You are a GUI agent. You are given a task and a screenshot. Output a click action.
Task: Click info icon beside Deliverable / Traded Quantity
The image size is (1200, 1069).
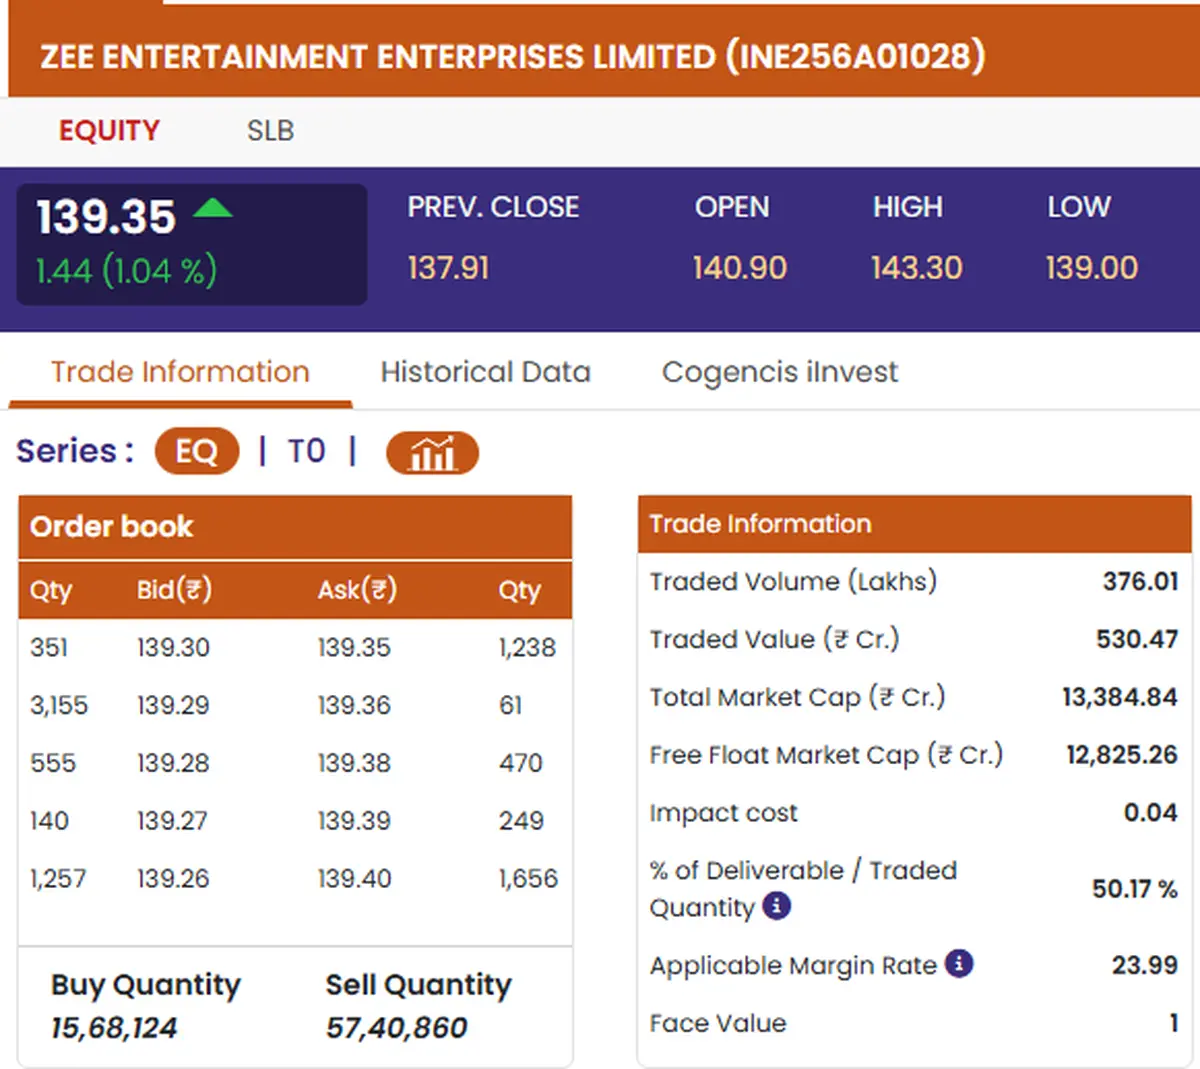(x=777, y=906)
